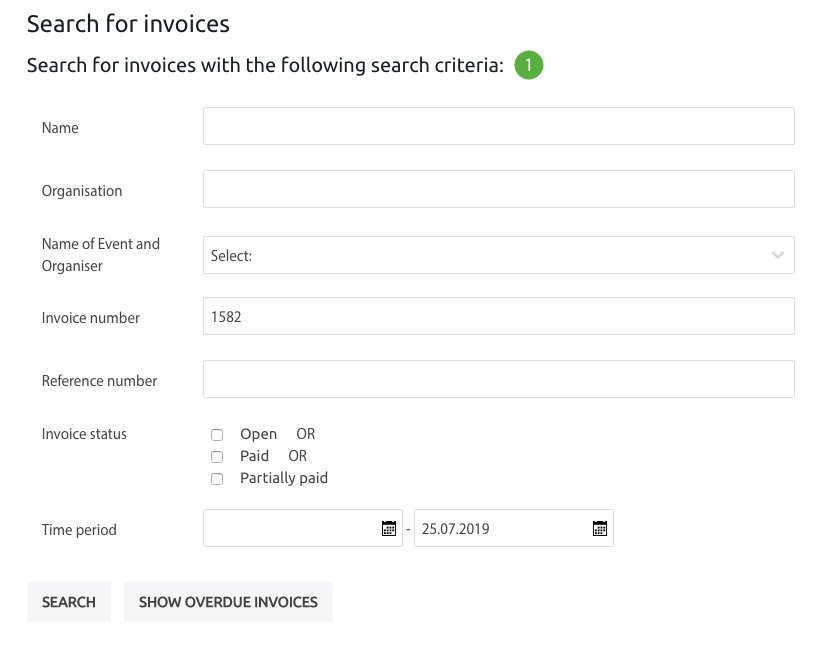Click the SEARCH button
835x647 pixels.
69,602
